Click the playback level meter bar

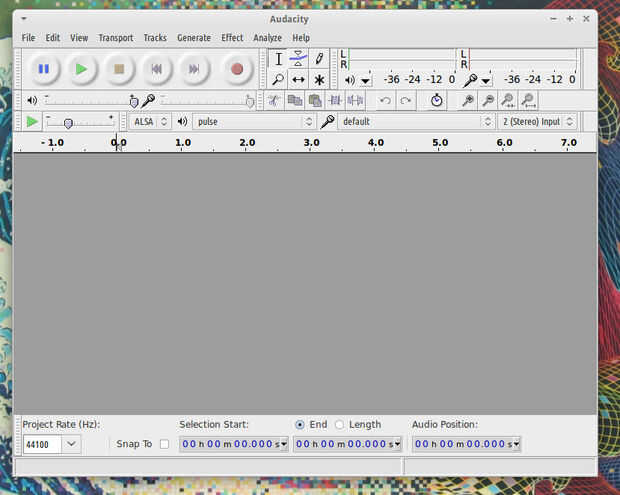(401, 59)
